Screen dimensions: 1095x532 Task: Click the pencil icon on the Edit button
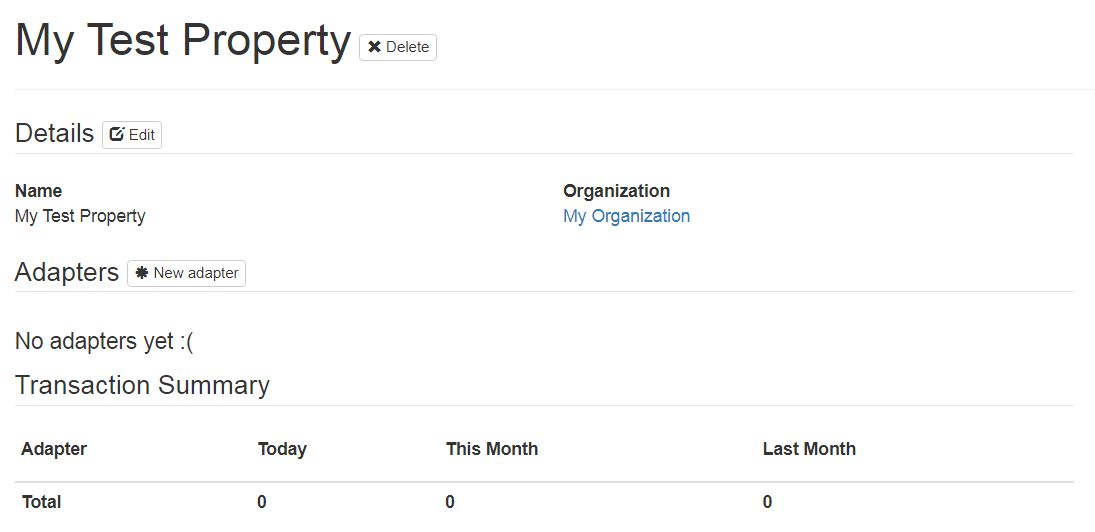[117, 135]
